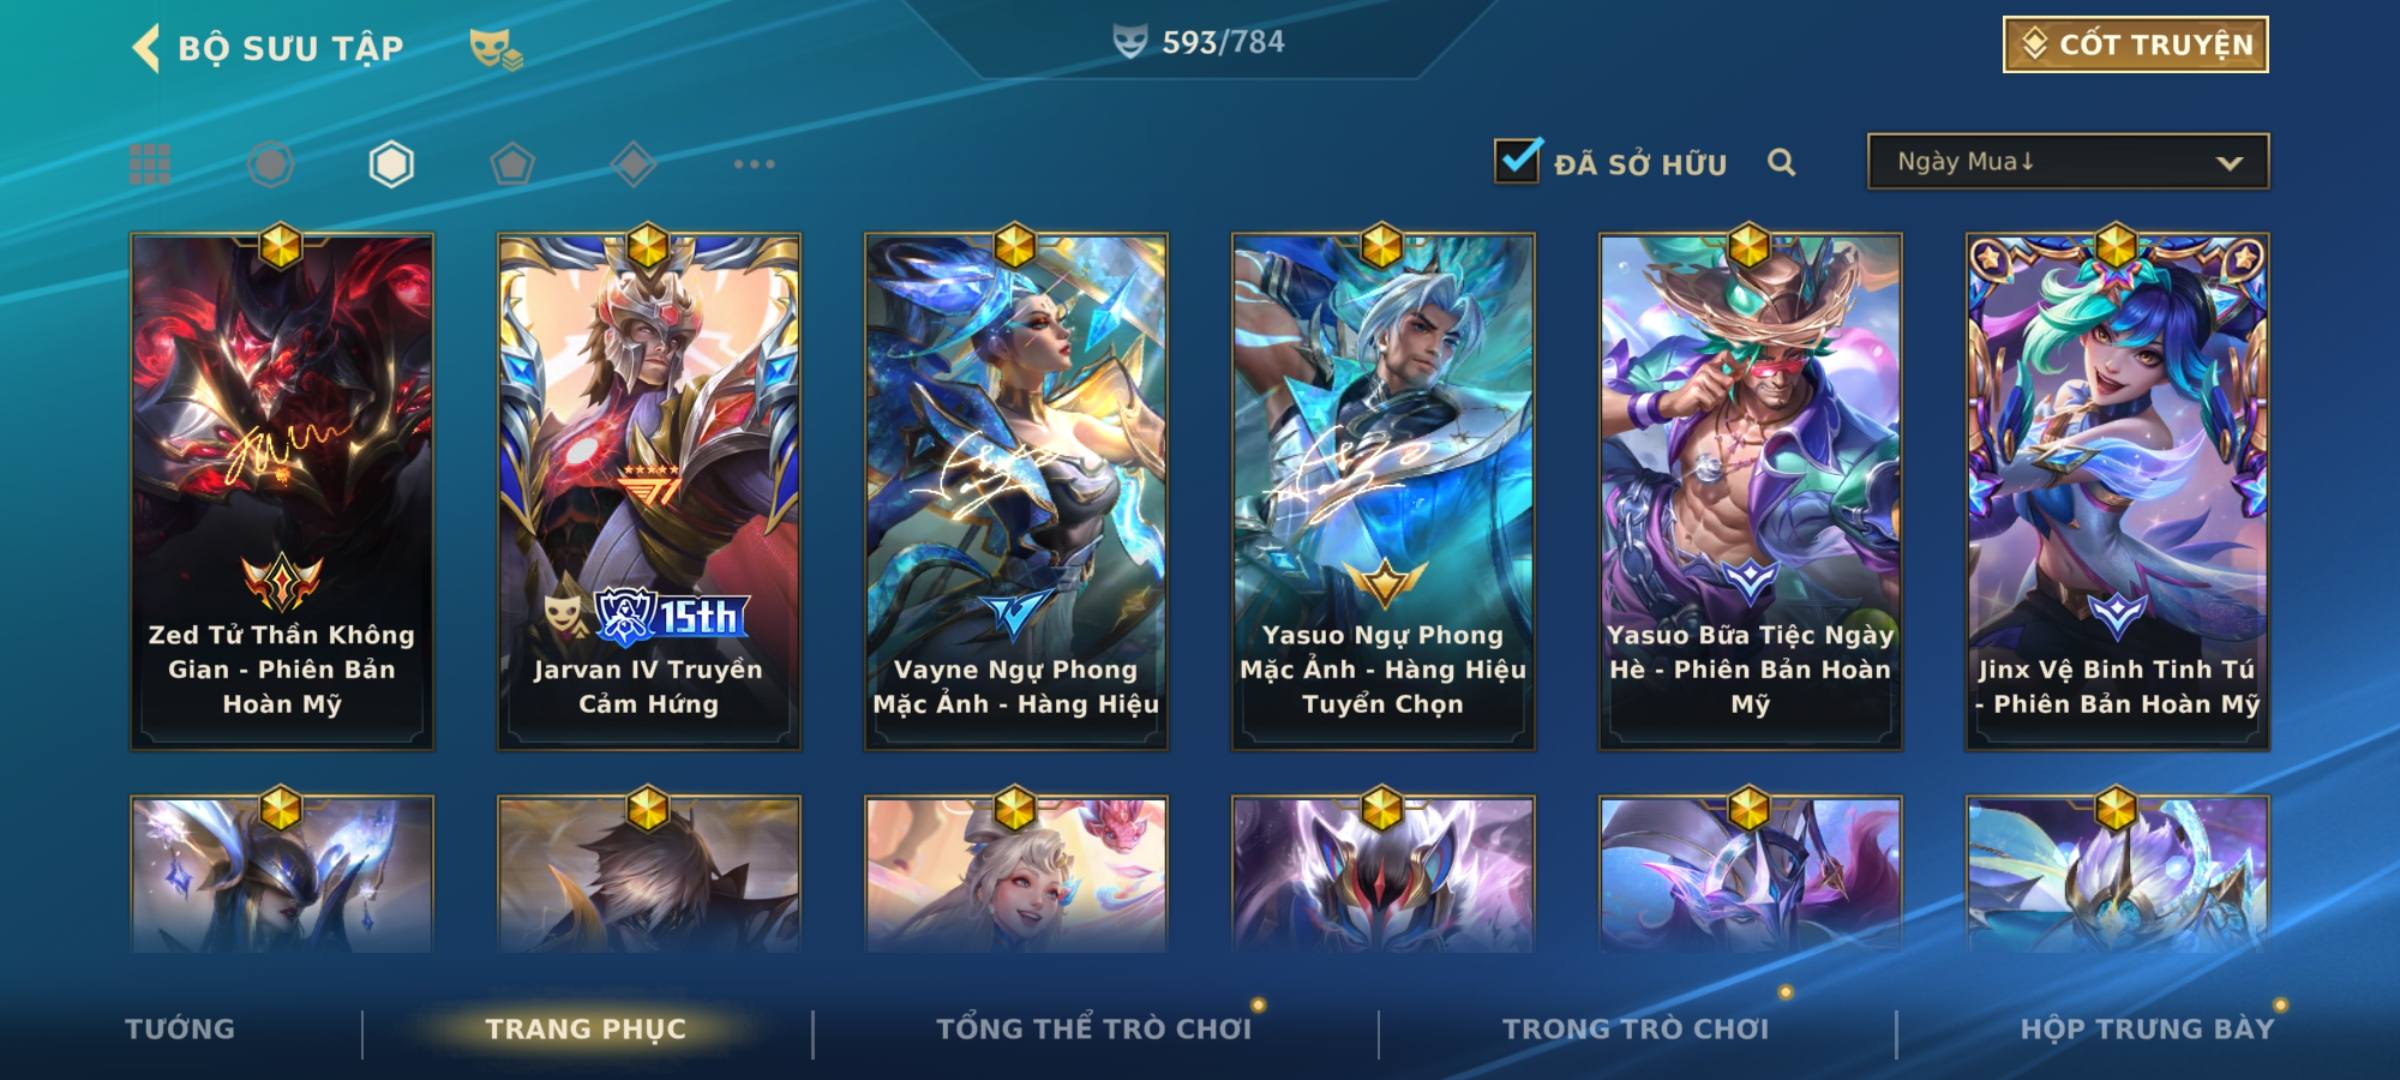
Task: Expand the Ngày Mua sort dropdown
Action: point(2068,161)
